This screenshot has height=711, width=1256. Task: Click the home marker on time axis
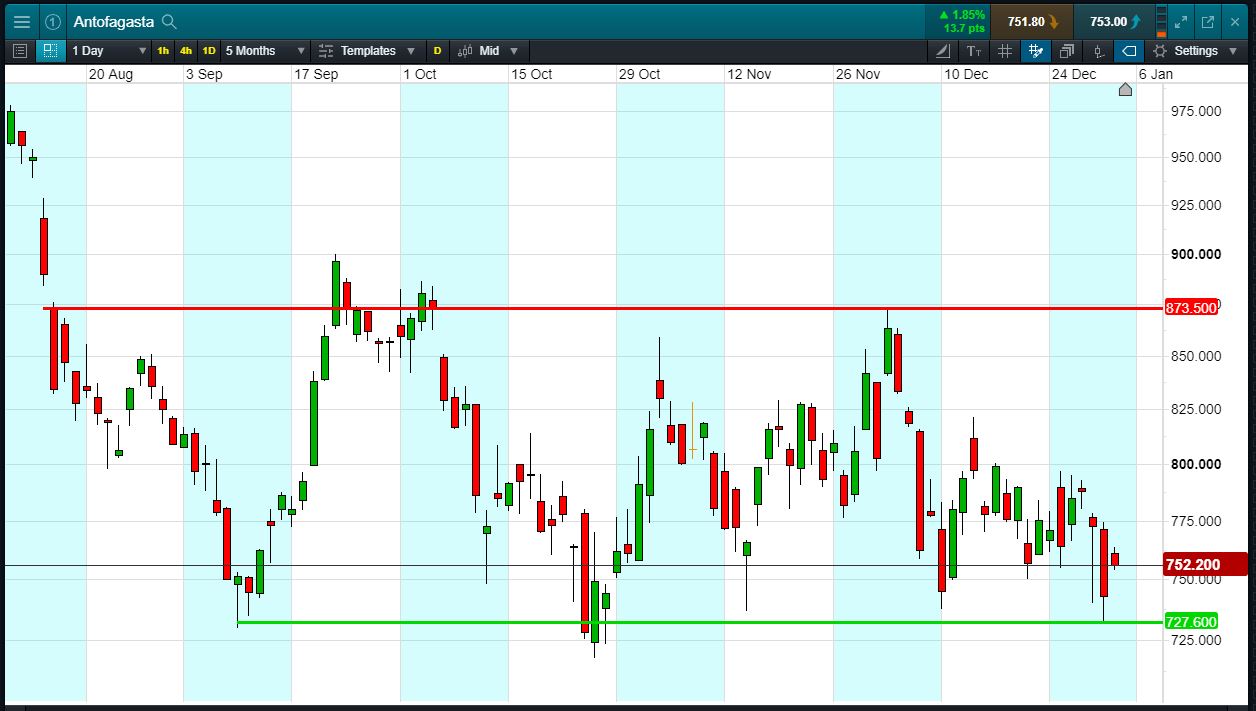(x=1125, y=90)
